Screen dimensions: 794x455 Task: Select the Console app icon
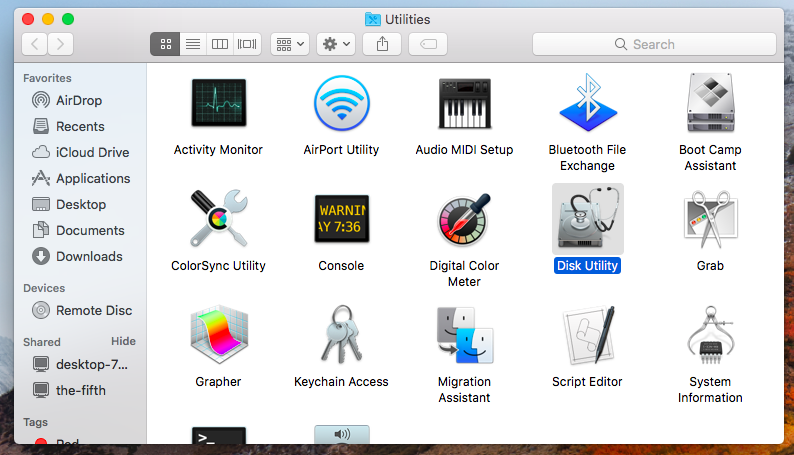point(342,219)
